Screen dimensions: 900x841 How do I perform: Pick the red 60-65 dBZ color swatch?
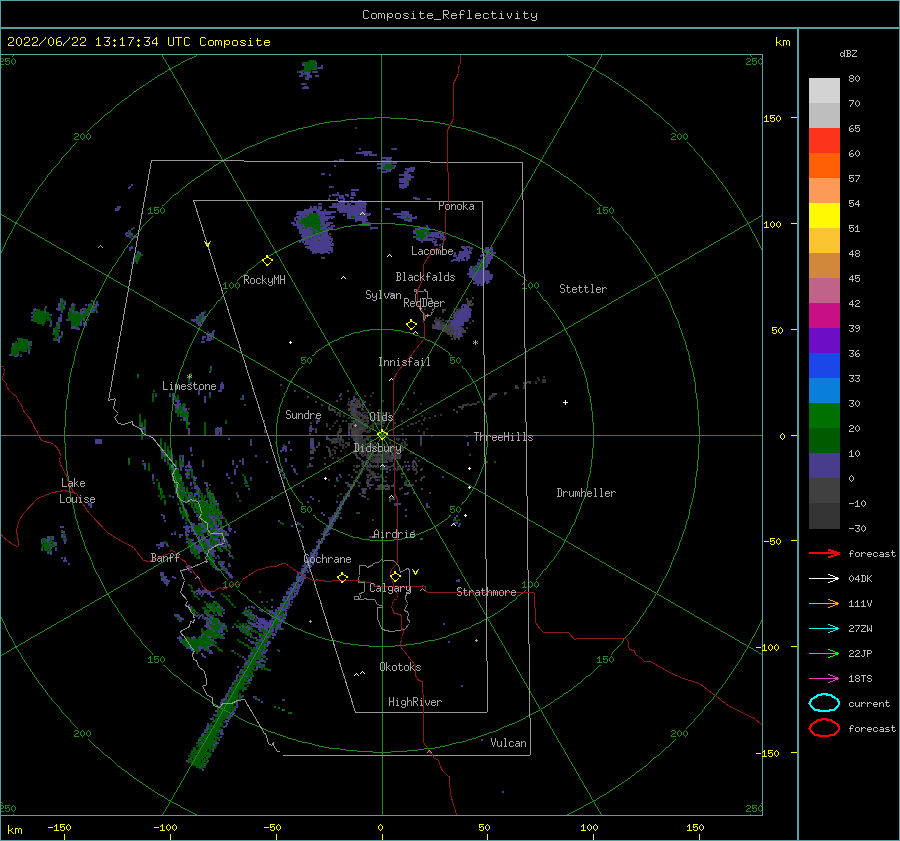point(824,141)
